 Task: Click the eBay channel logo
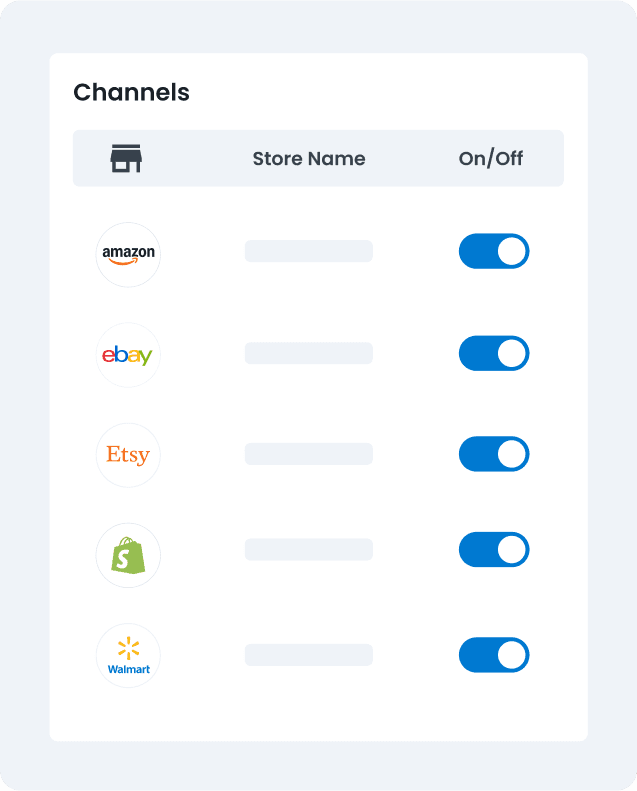tap(128, 355)
